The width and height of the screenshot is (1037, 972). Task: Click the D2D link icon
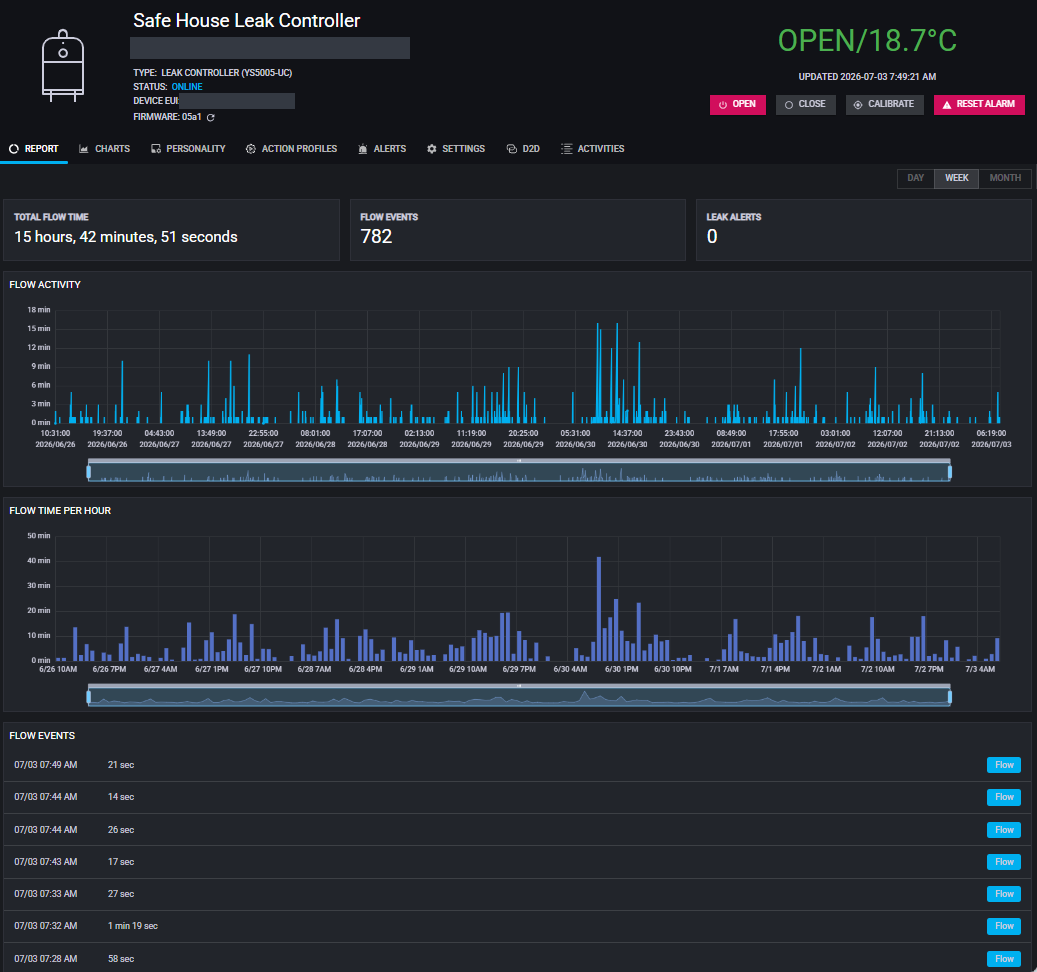pyautogui.click(x=511, y=149)
